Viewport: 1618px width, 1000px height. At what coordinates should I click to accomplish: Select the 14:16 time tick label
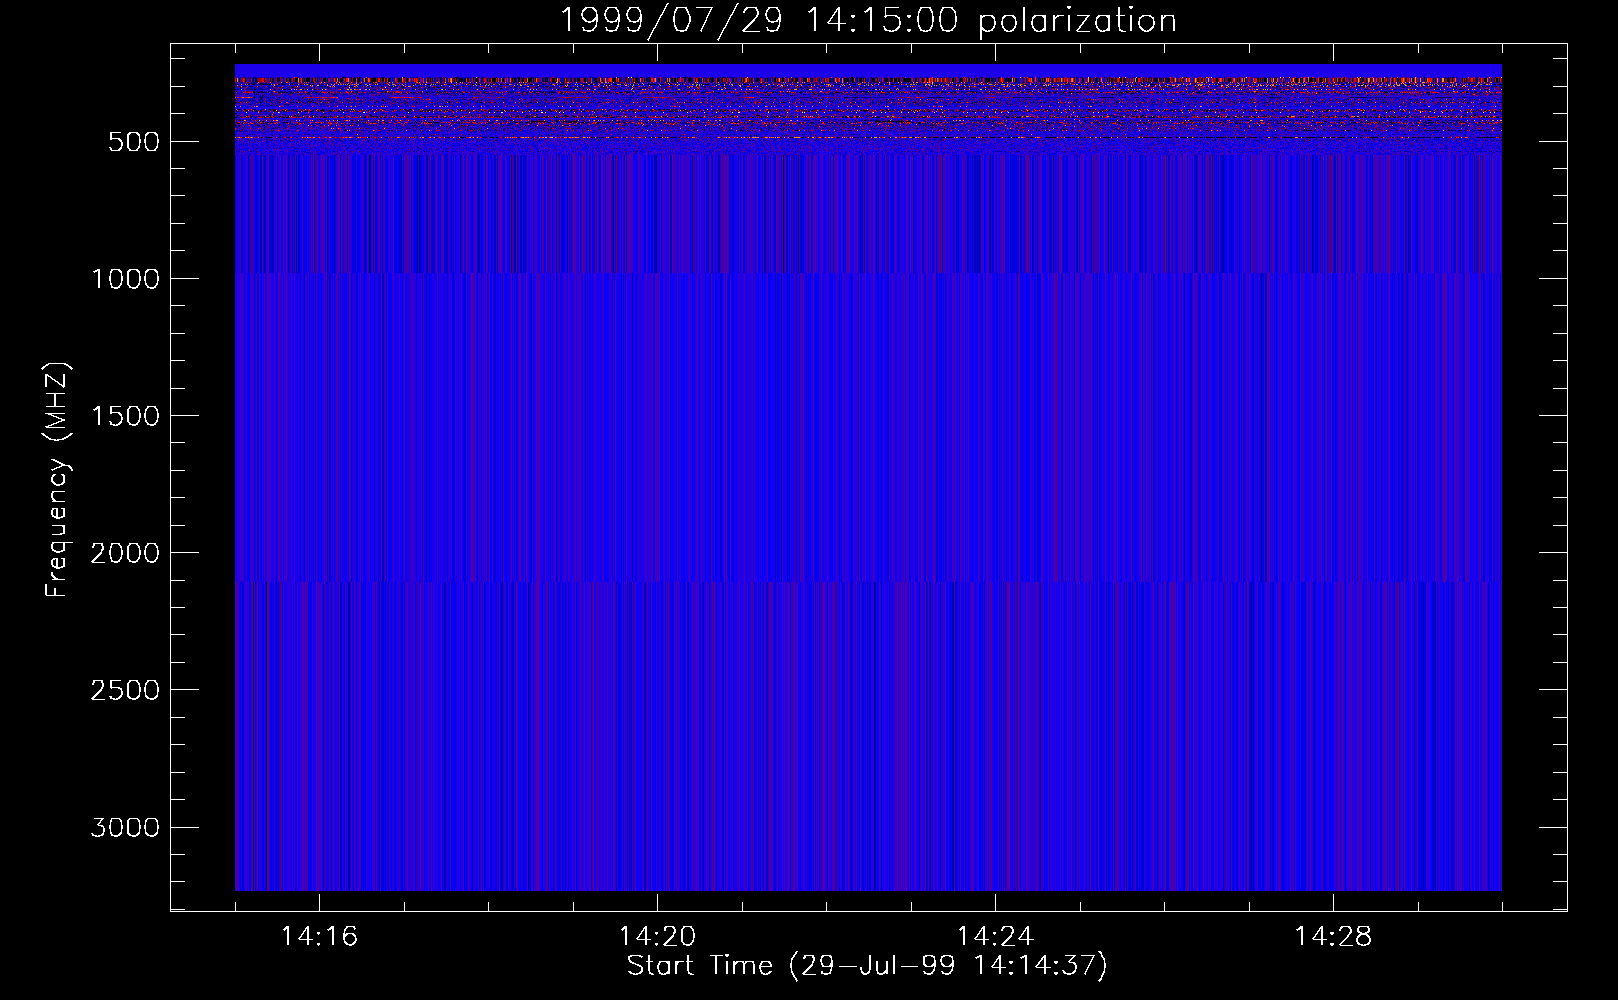319,937
